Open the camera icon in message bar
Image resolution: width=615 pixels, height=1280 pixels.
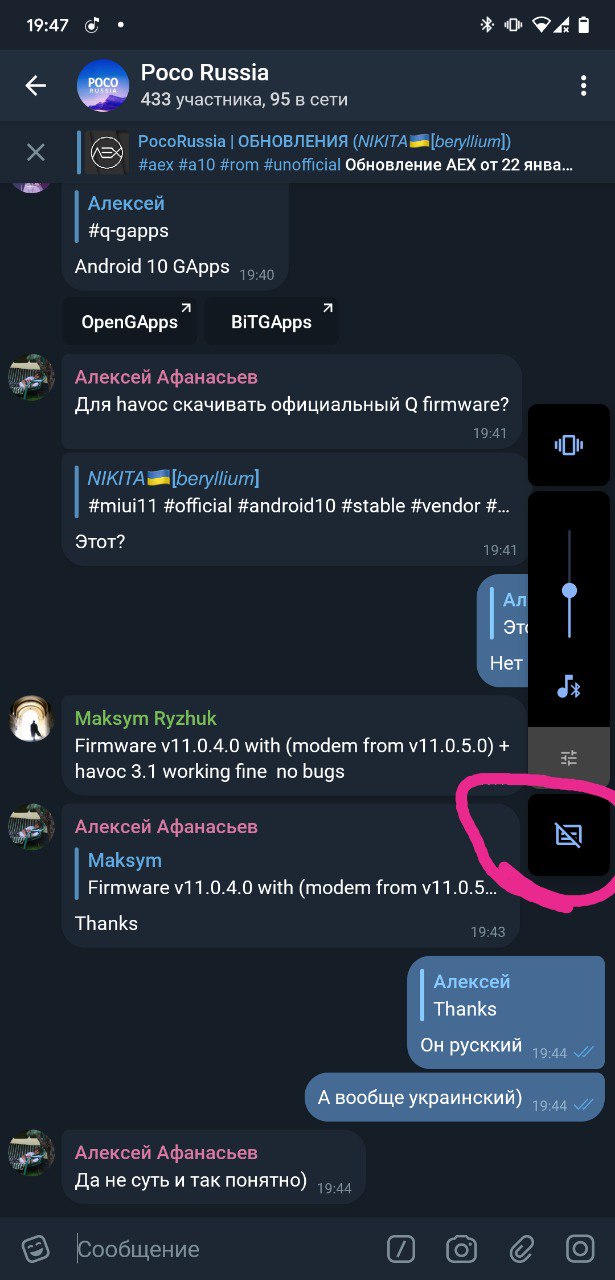point(461,1248)
